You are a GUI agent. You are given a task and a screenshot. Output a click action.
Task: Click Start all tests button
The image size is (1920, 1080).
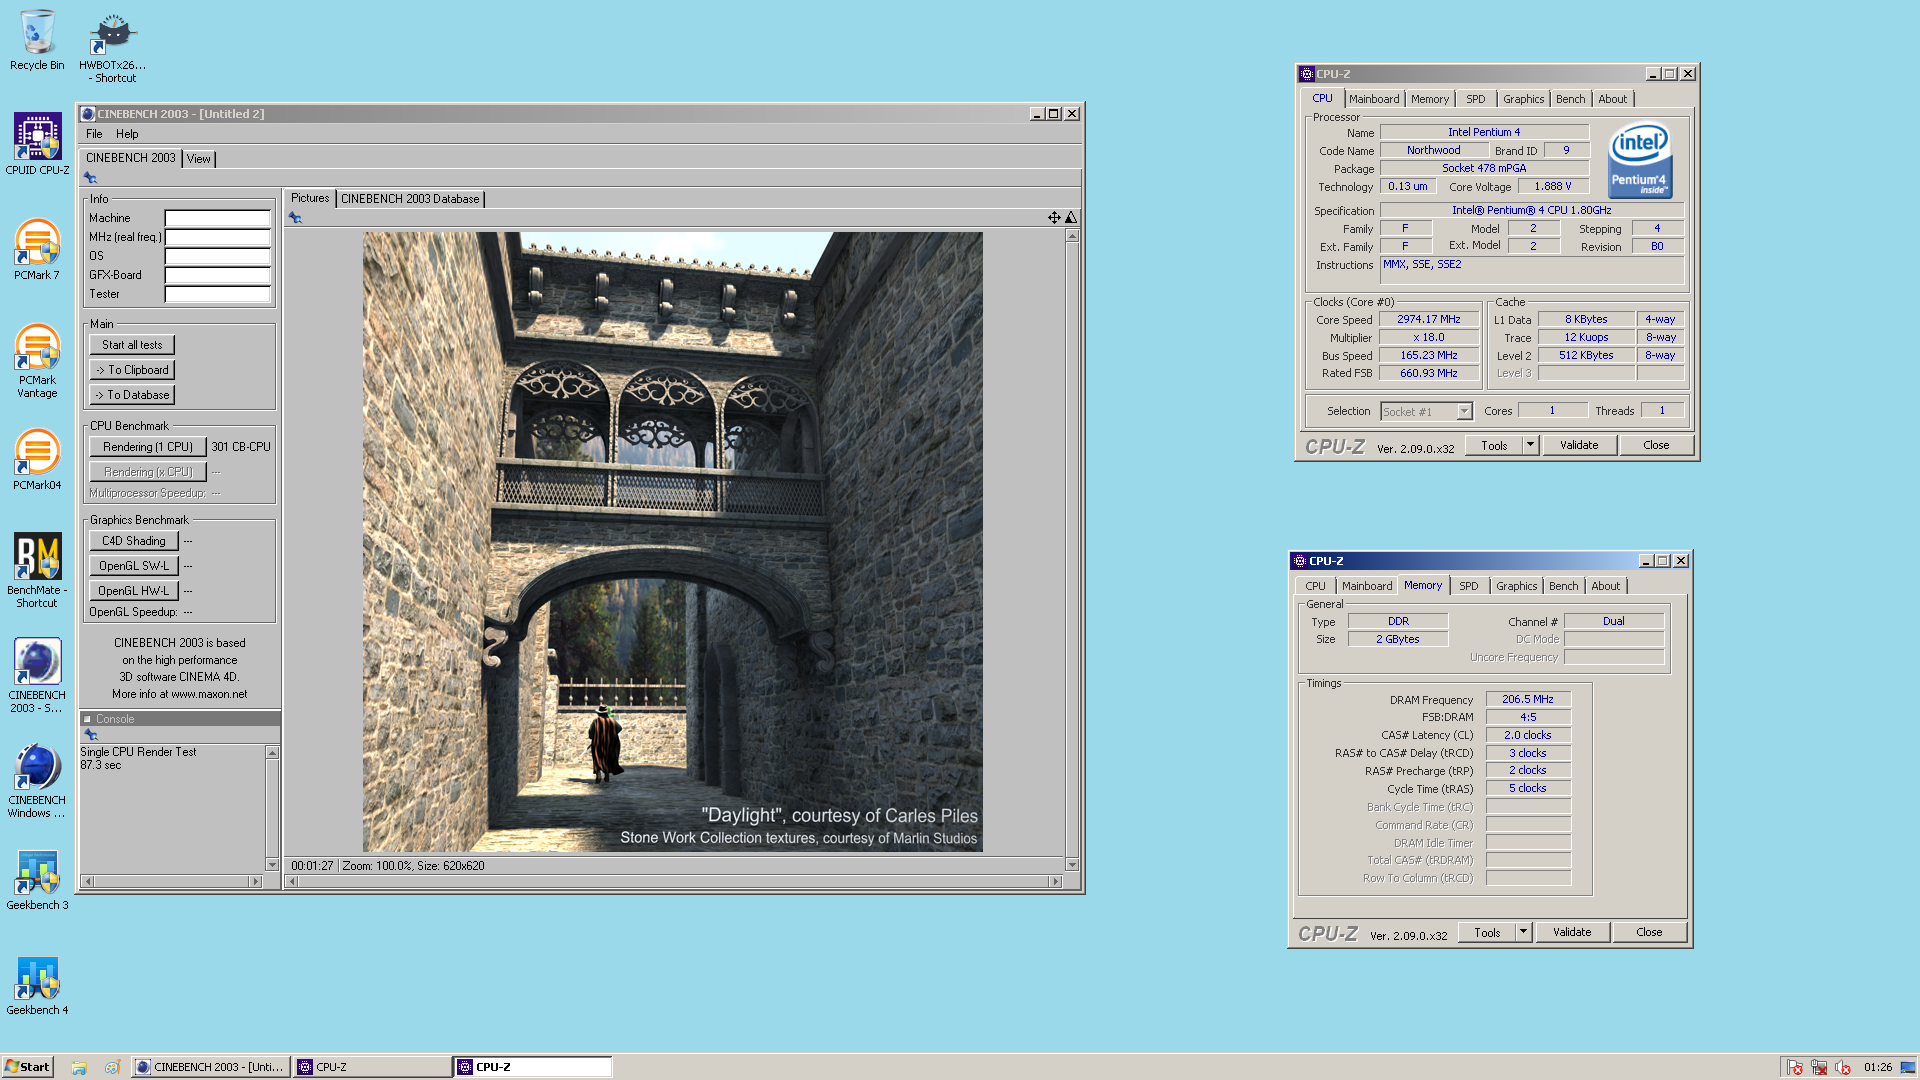132,345
